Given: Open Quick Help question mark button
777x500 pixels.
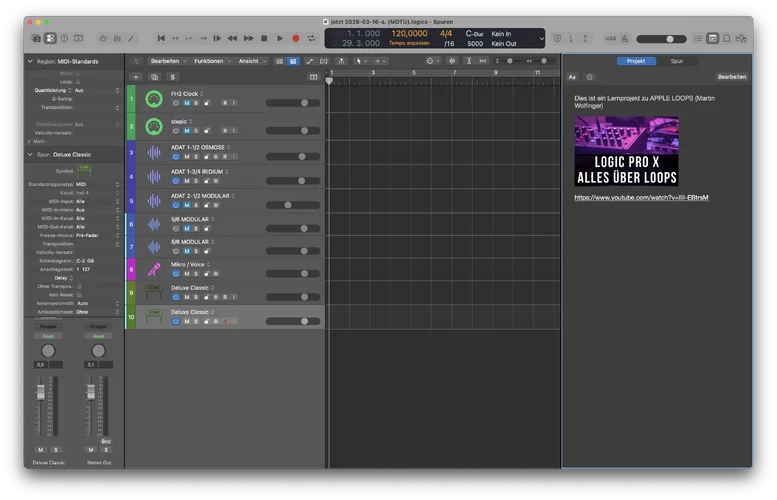Looking at the screenshot, I should (x=64, y=38).
